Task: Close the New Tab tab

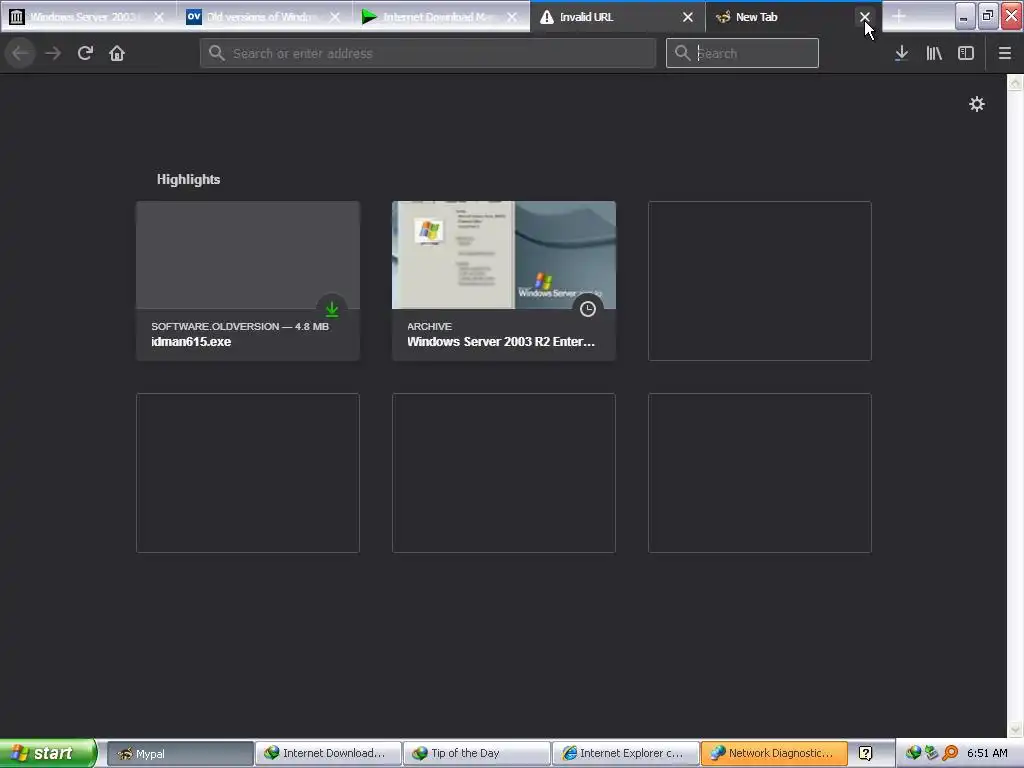Action: click(x=864, y=17)
